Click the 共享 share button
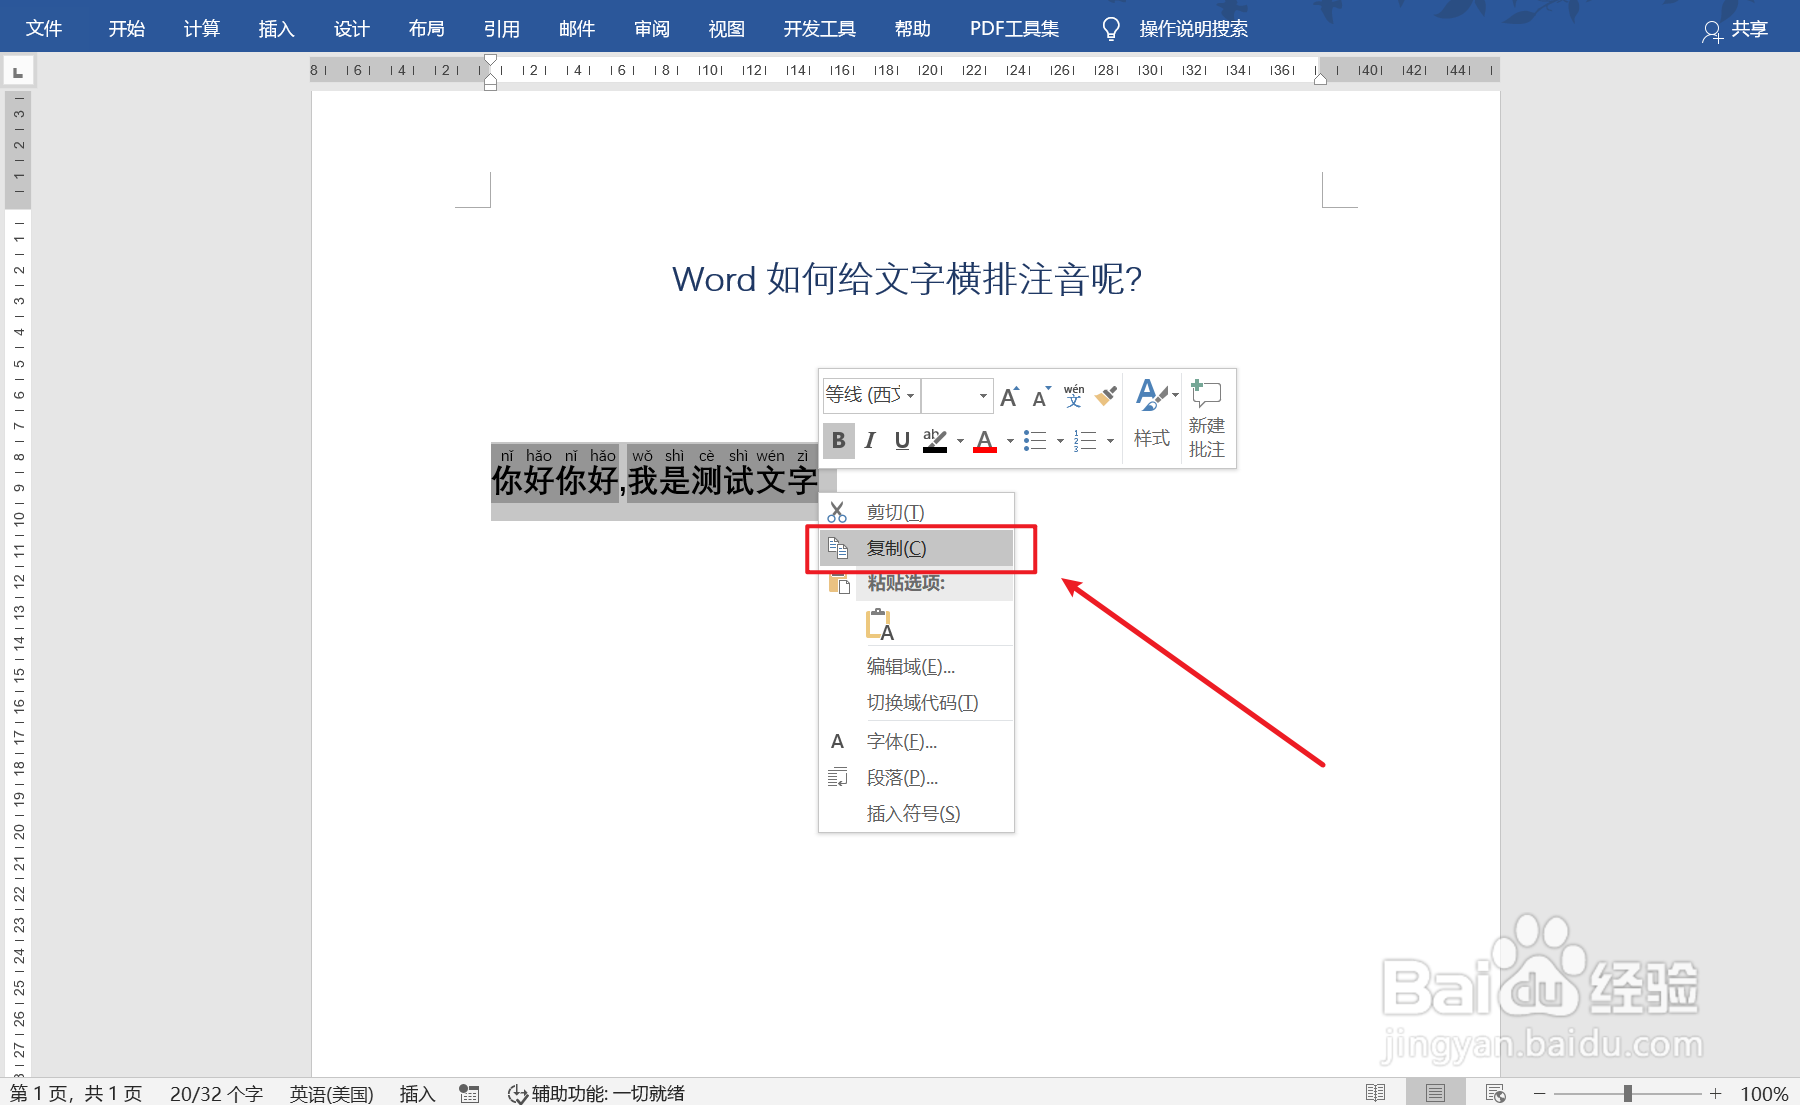The height and width of the screenshot is (1105, 1800). point(1735,29)
